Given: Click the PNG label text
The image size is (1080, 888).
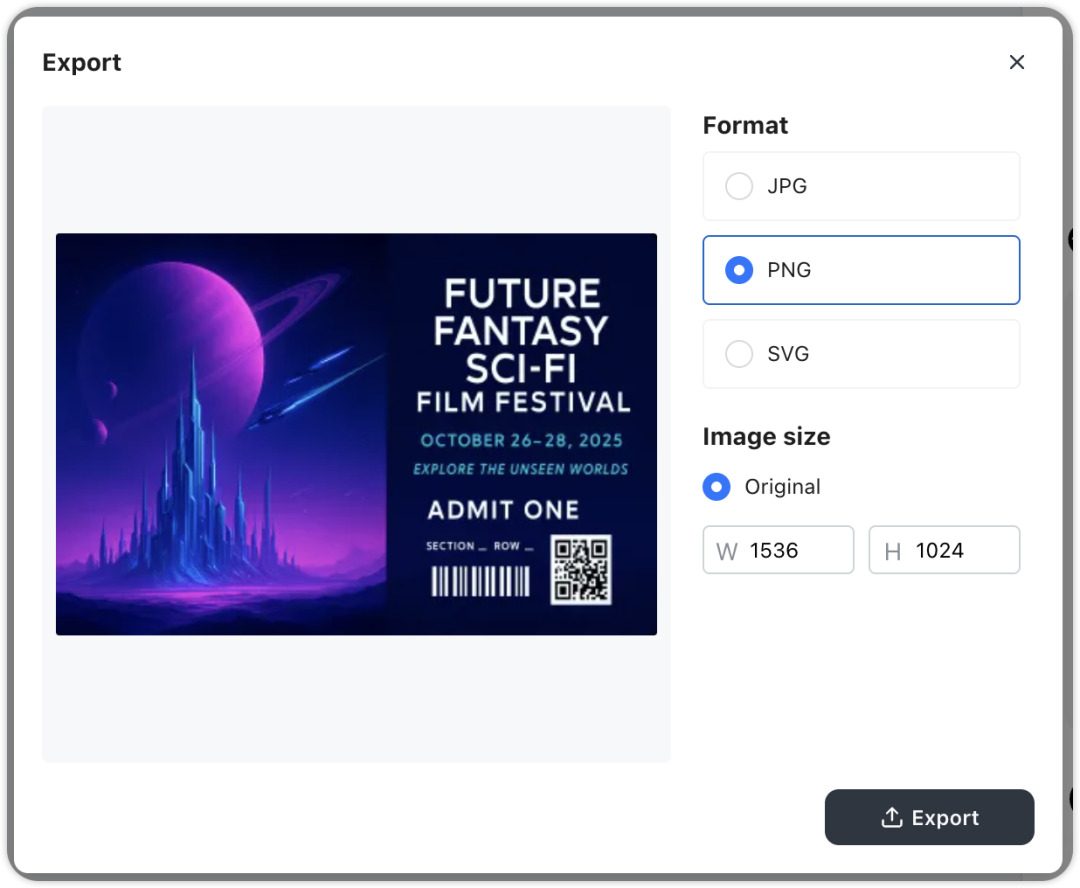Looking at the screenshot, I should point(789,270).
